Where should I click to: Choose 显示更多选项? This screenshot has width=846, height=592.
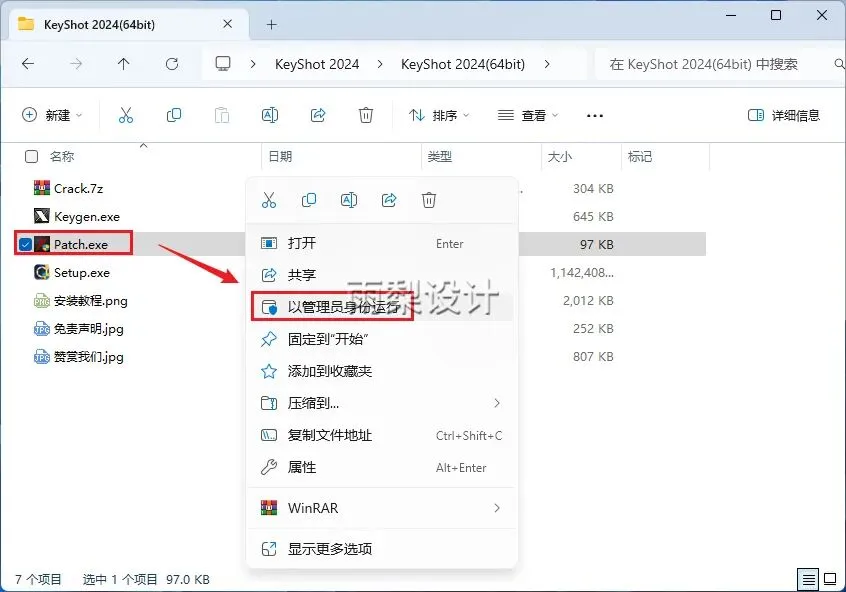[x=381, y=549]
